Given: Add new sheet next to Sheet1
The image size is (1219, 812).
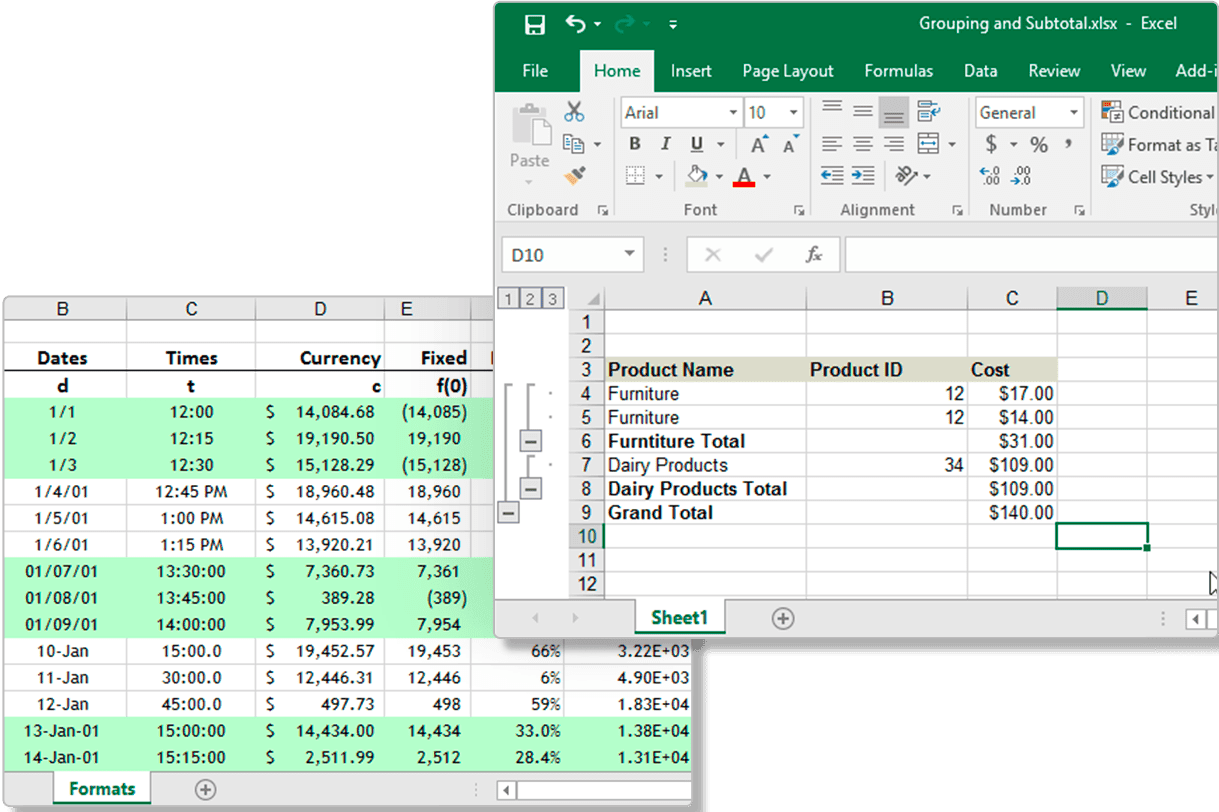Looking at the screenshot, I should coord(783,619).
